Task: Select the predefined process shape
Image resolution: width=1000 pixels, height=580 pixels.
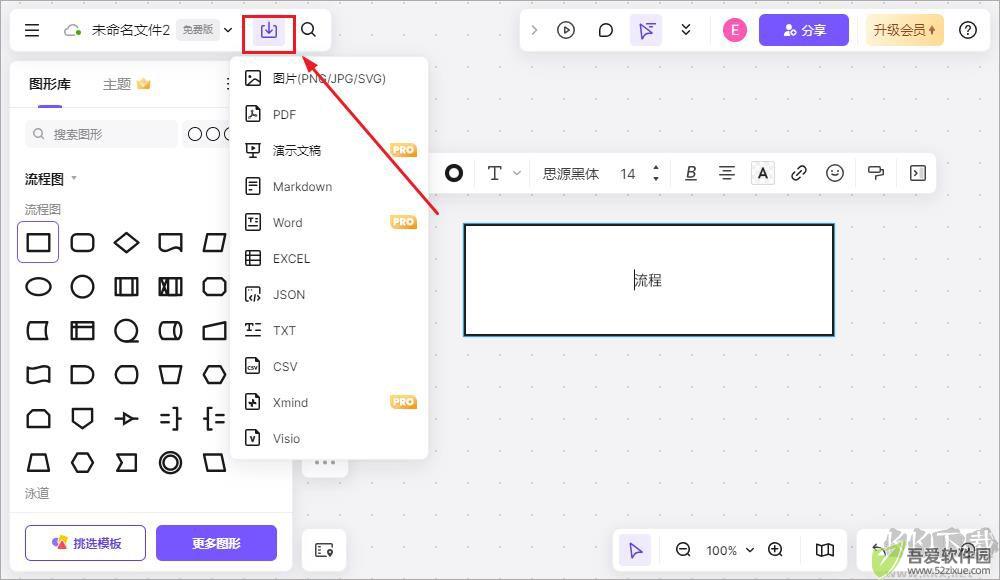Action: pyautogui.click(x=126, y=286)
